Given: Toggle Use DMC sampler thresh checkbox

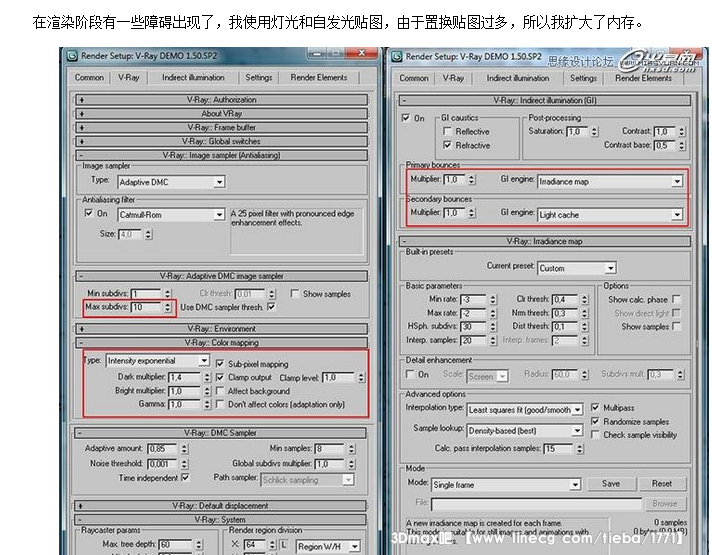Looking at the screenshot, I should (x=272, y=307).
